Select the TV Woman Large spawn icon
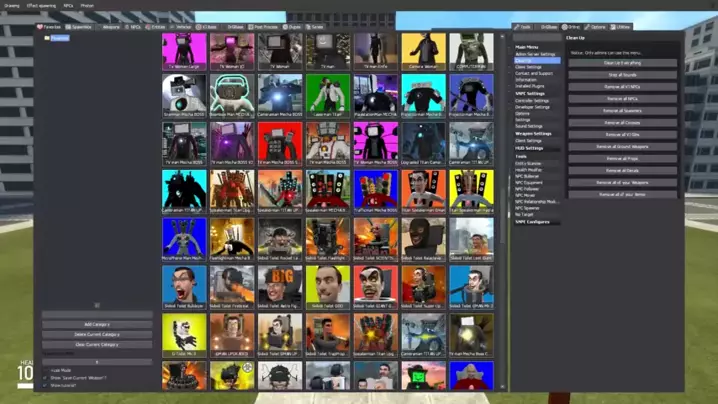Image resolution: width=718 pixels, height=404 pixels. click(x=184, y=52)
